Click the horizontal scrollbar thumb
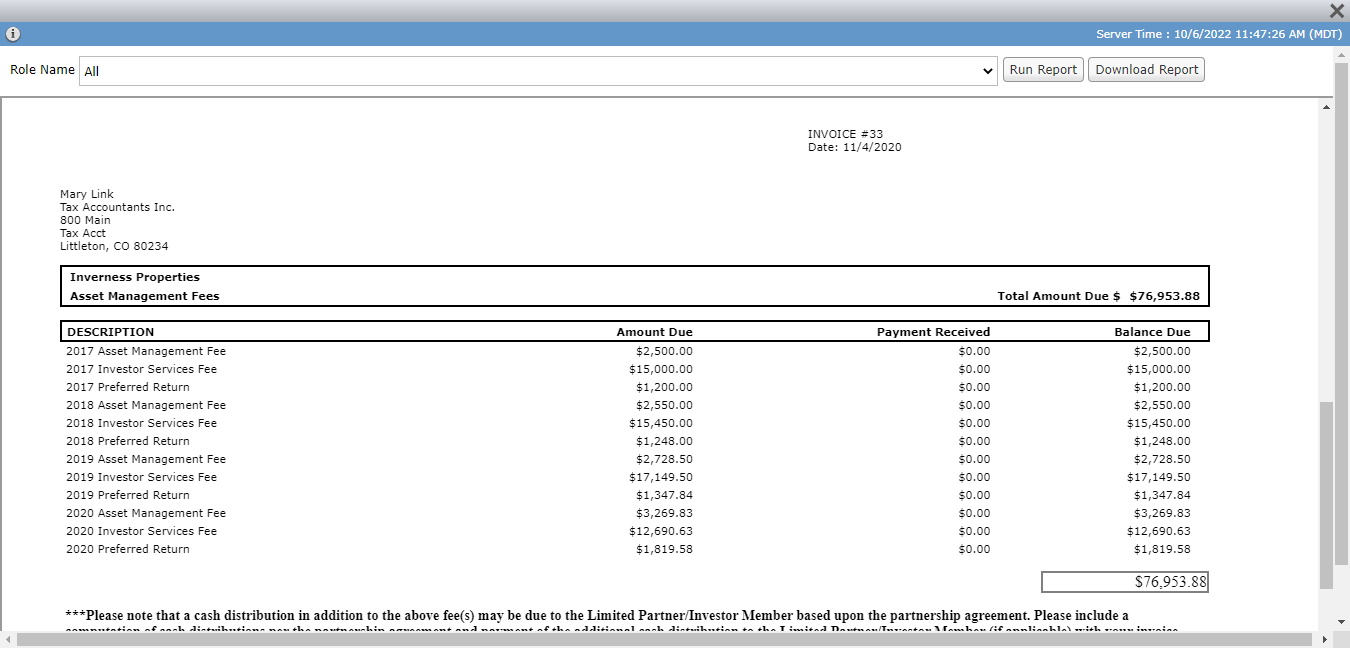The height and width of the screenshot is (648, 1350). click(664, 639)
